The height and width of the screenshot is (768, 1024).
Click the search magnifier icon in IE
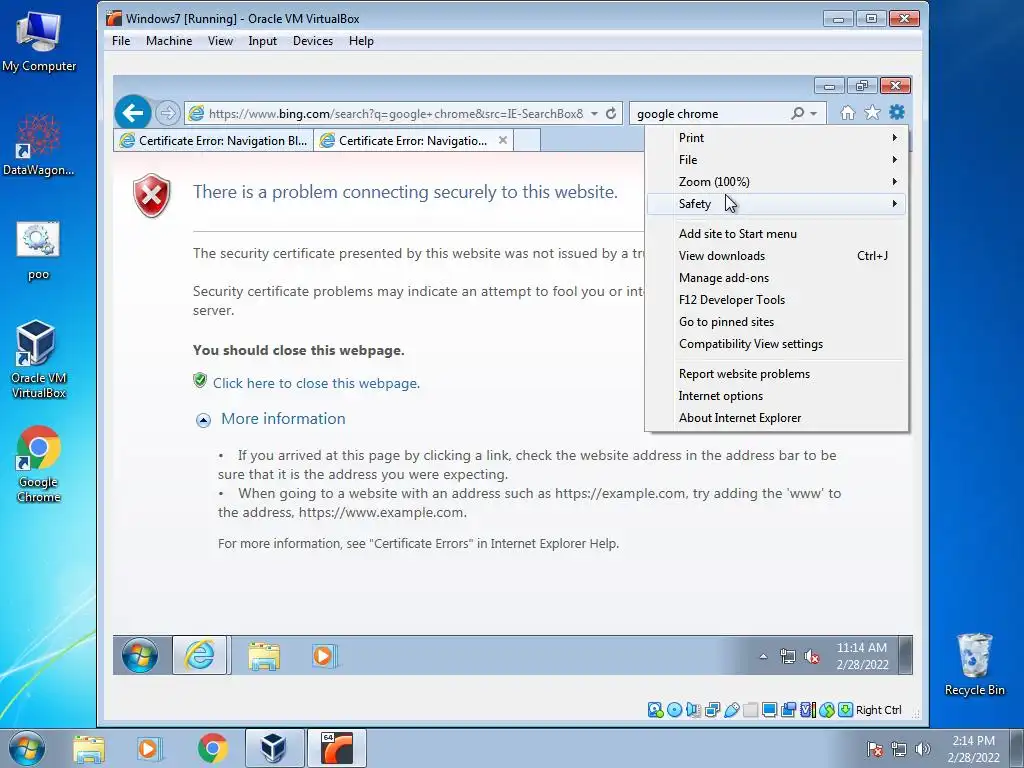tap(797, 114)
